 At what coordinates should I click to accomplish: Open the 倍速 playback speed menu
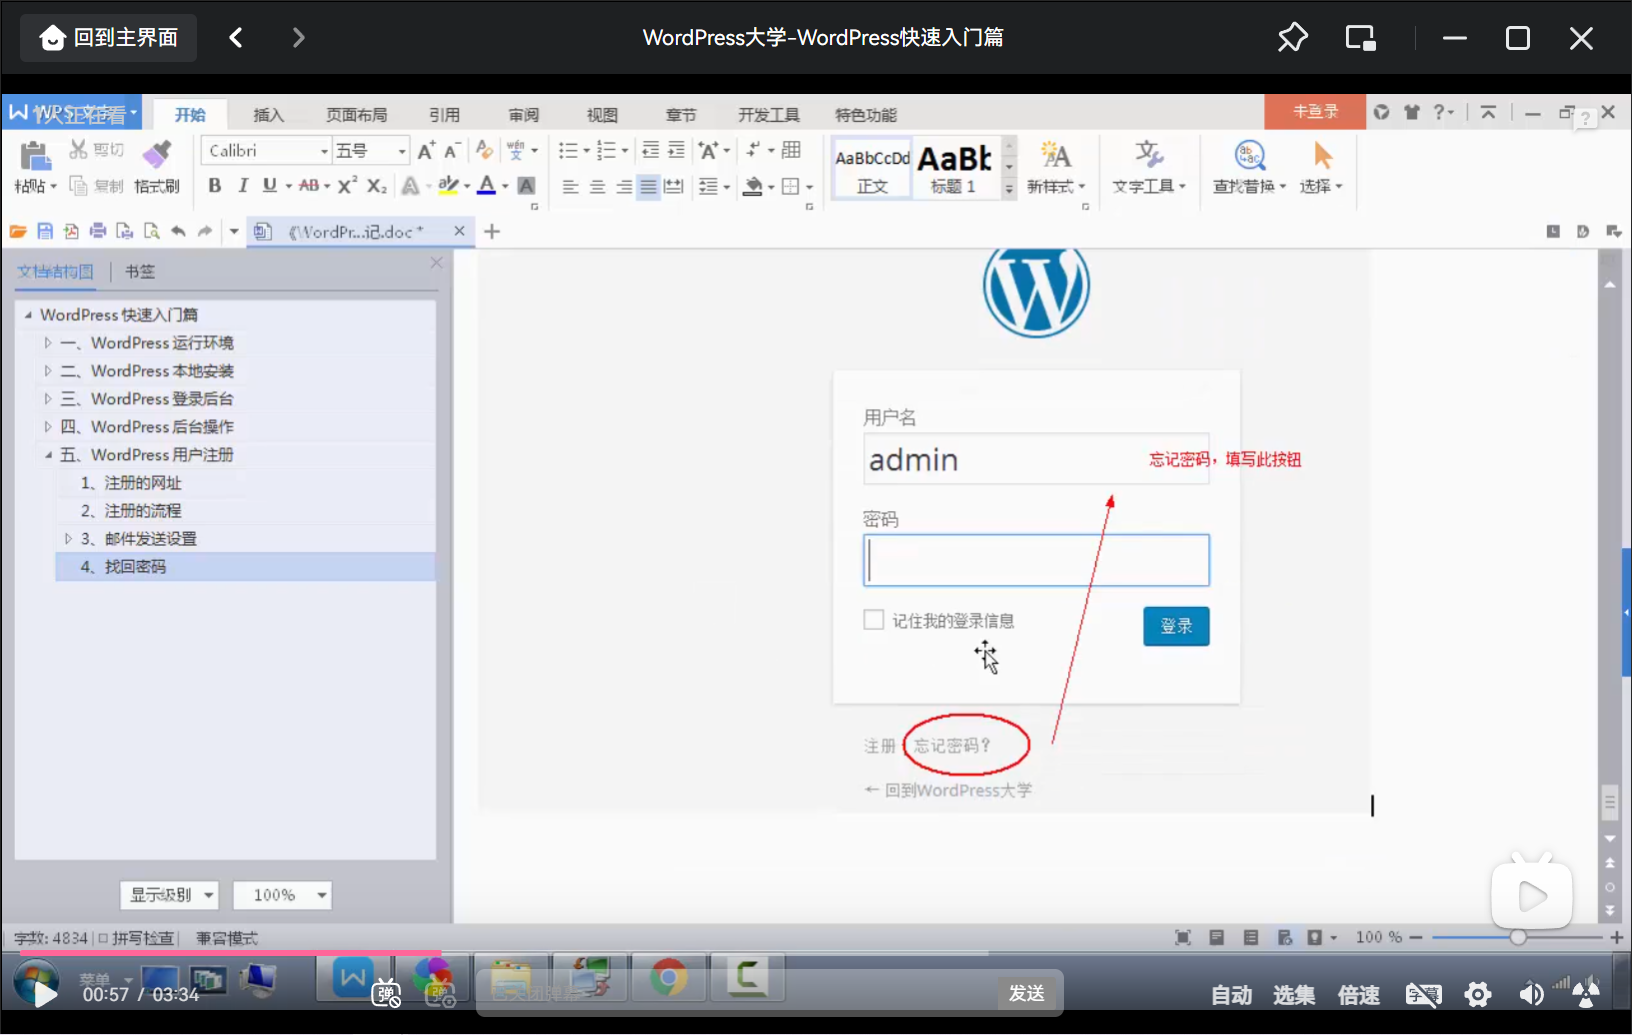pyautogui.click(x=1358, y=995)
